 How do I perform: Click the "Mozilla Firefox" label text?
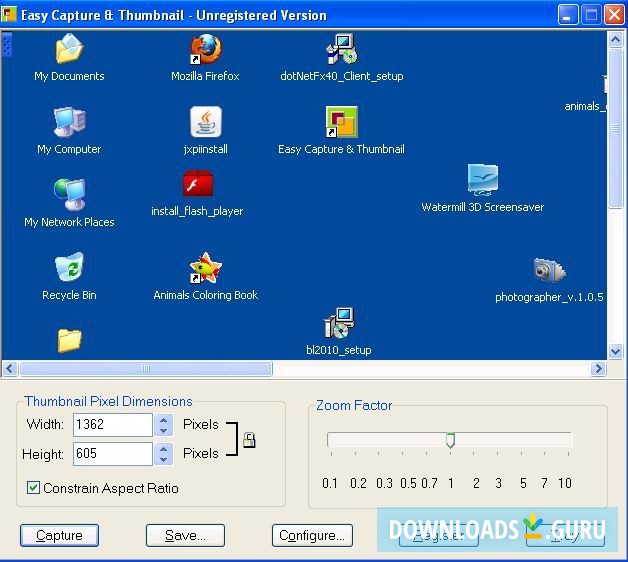tap(205, 76)
